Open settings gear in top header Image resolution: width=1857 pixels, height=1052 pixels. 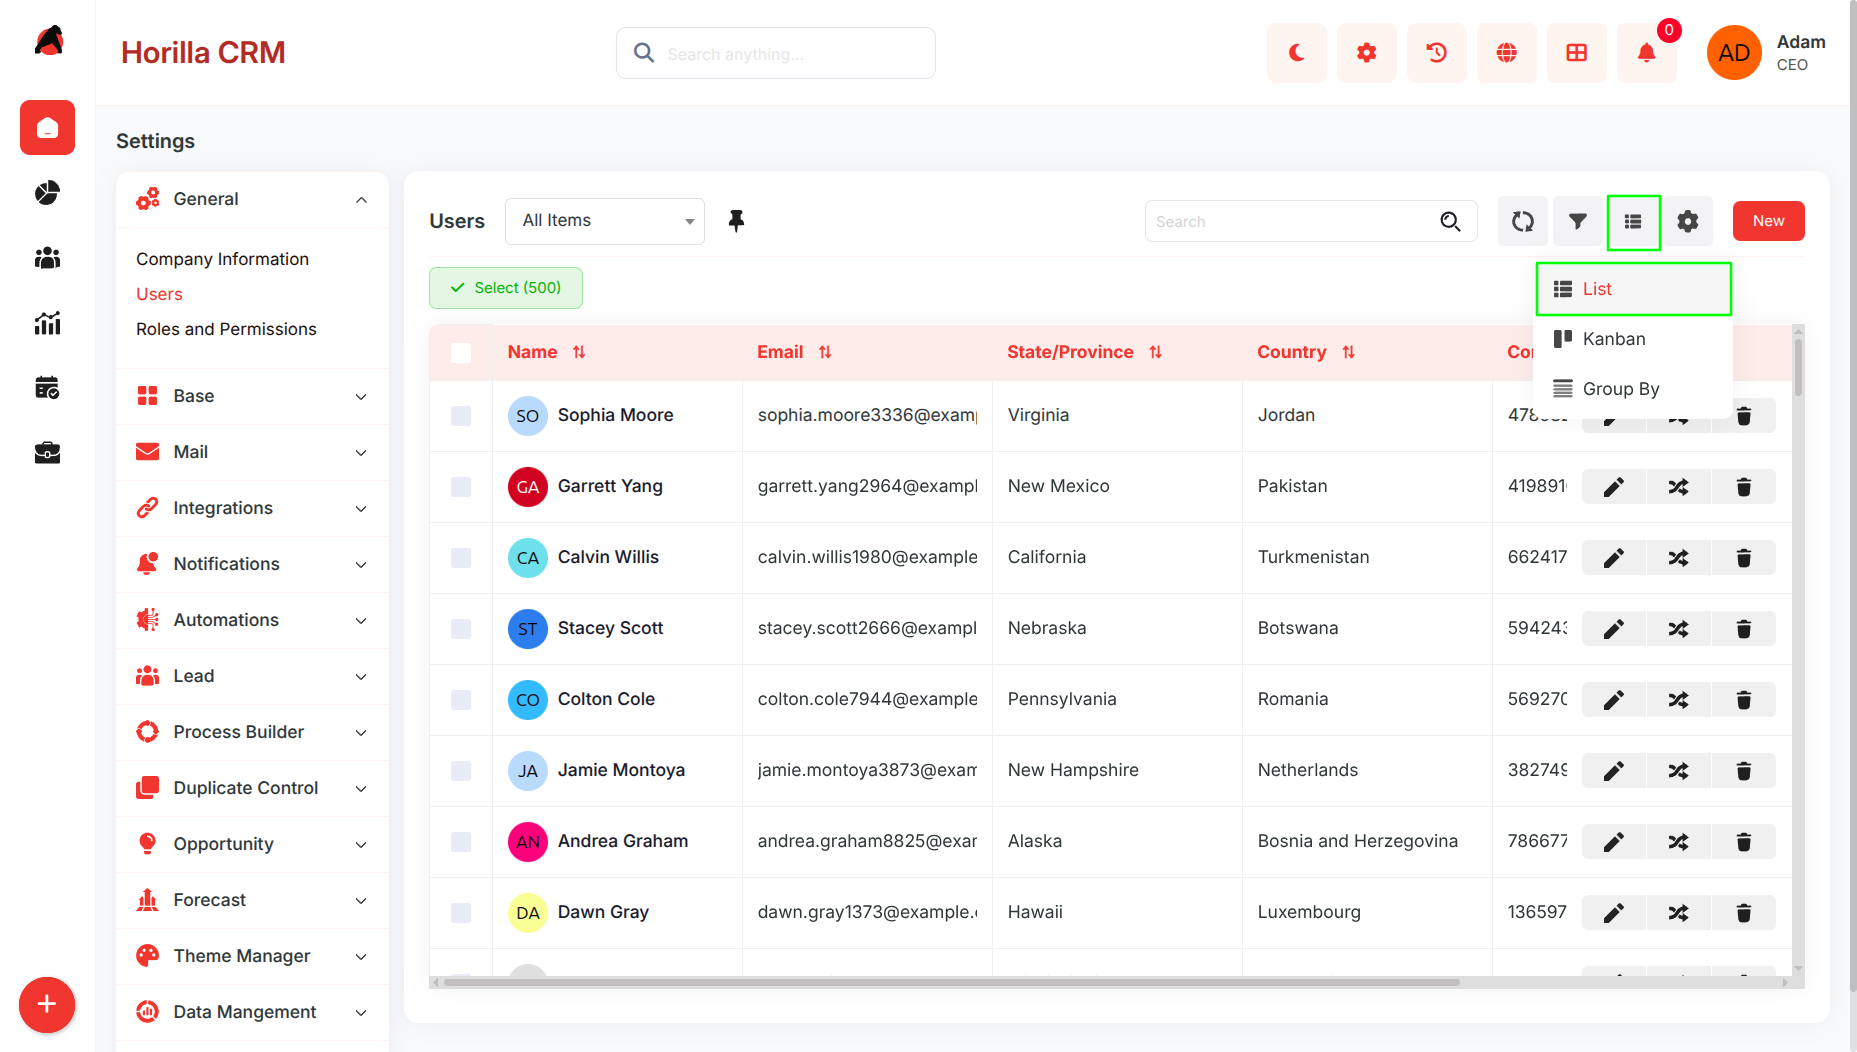pyautogui.click(x=1366, y=53)
